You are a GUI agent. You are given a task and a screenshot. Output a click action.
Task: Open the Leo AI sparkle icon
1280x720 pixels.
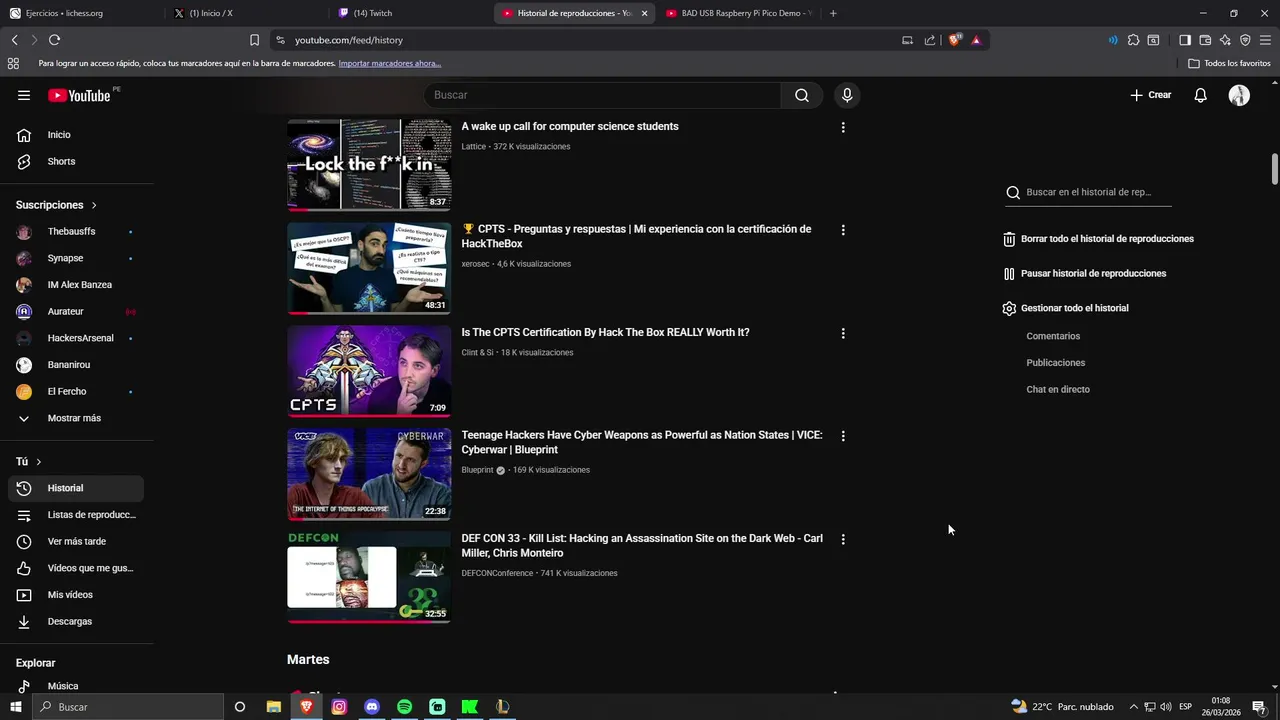(x=1225, y=40)
